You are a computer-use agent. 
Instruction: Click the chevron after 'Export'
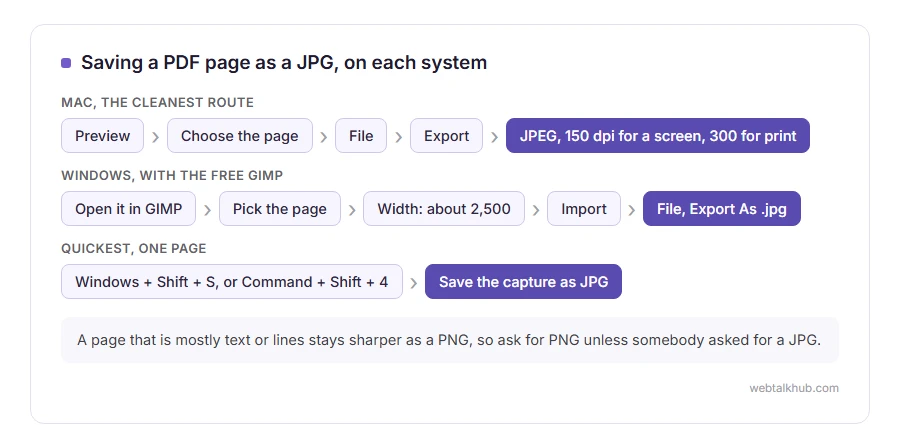[x=494, y=137]
